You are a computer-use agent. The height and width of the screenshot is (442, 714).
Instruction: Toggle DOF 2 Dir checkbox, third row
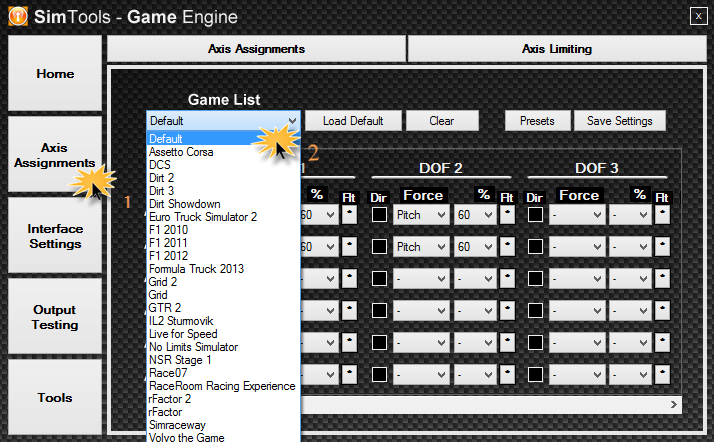pos(379,279)
